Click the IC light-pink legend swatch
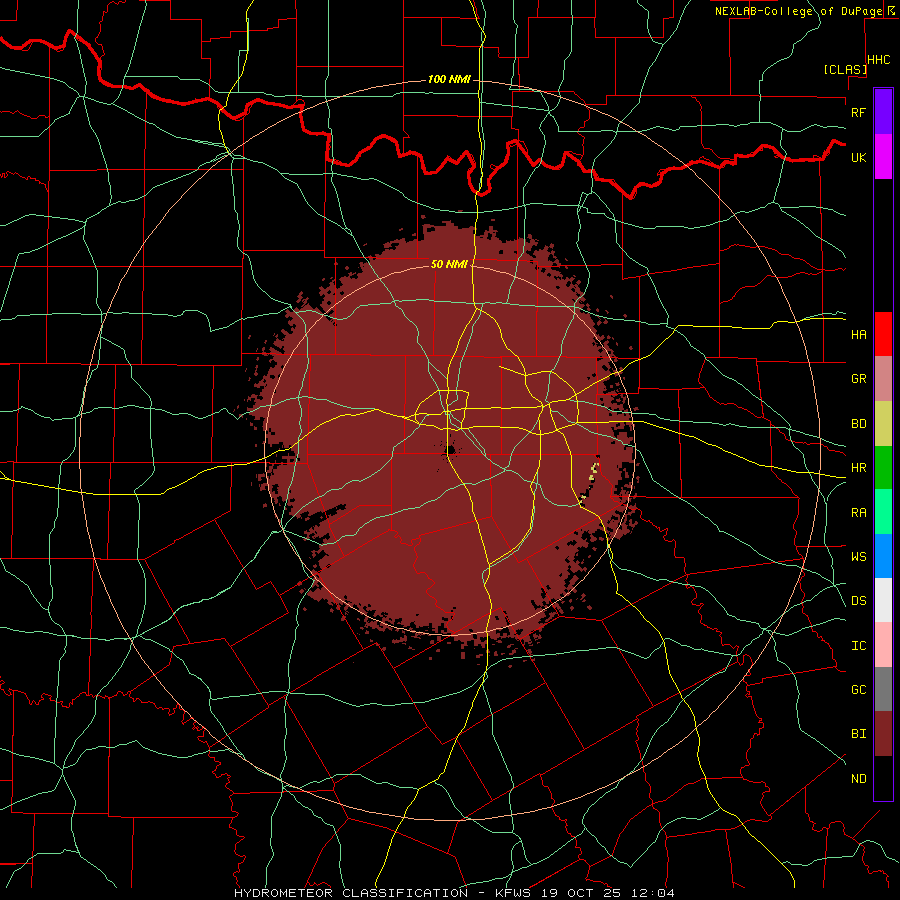Image resolution: width=900 pixels, height=900 pixels. (x=883, y=645)
